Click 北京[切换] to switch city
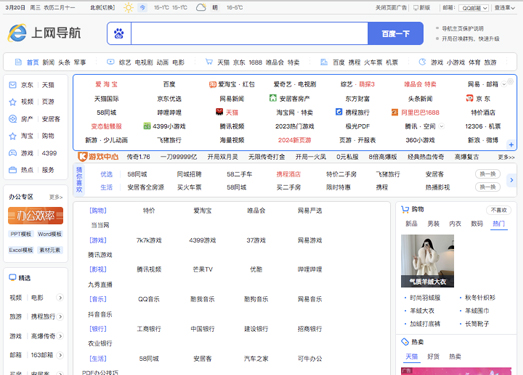The height and width of the screenshot is (375, 523). pyautogui.click(x=102, y=7)
